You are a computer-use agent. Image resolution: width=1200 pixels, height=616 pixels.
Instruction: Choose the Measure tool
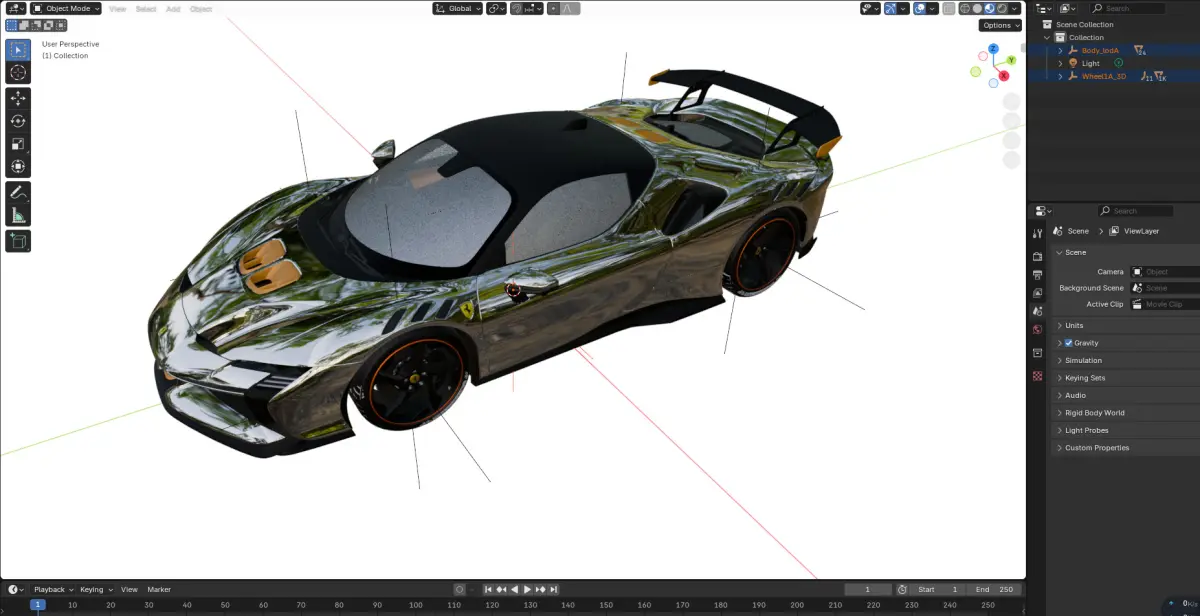tap(18, 215)
